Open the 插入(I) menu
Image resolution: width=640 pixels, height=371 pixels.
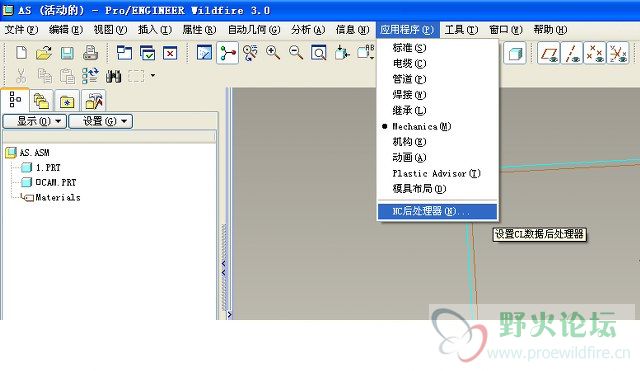pos(155,30)
